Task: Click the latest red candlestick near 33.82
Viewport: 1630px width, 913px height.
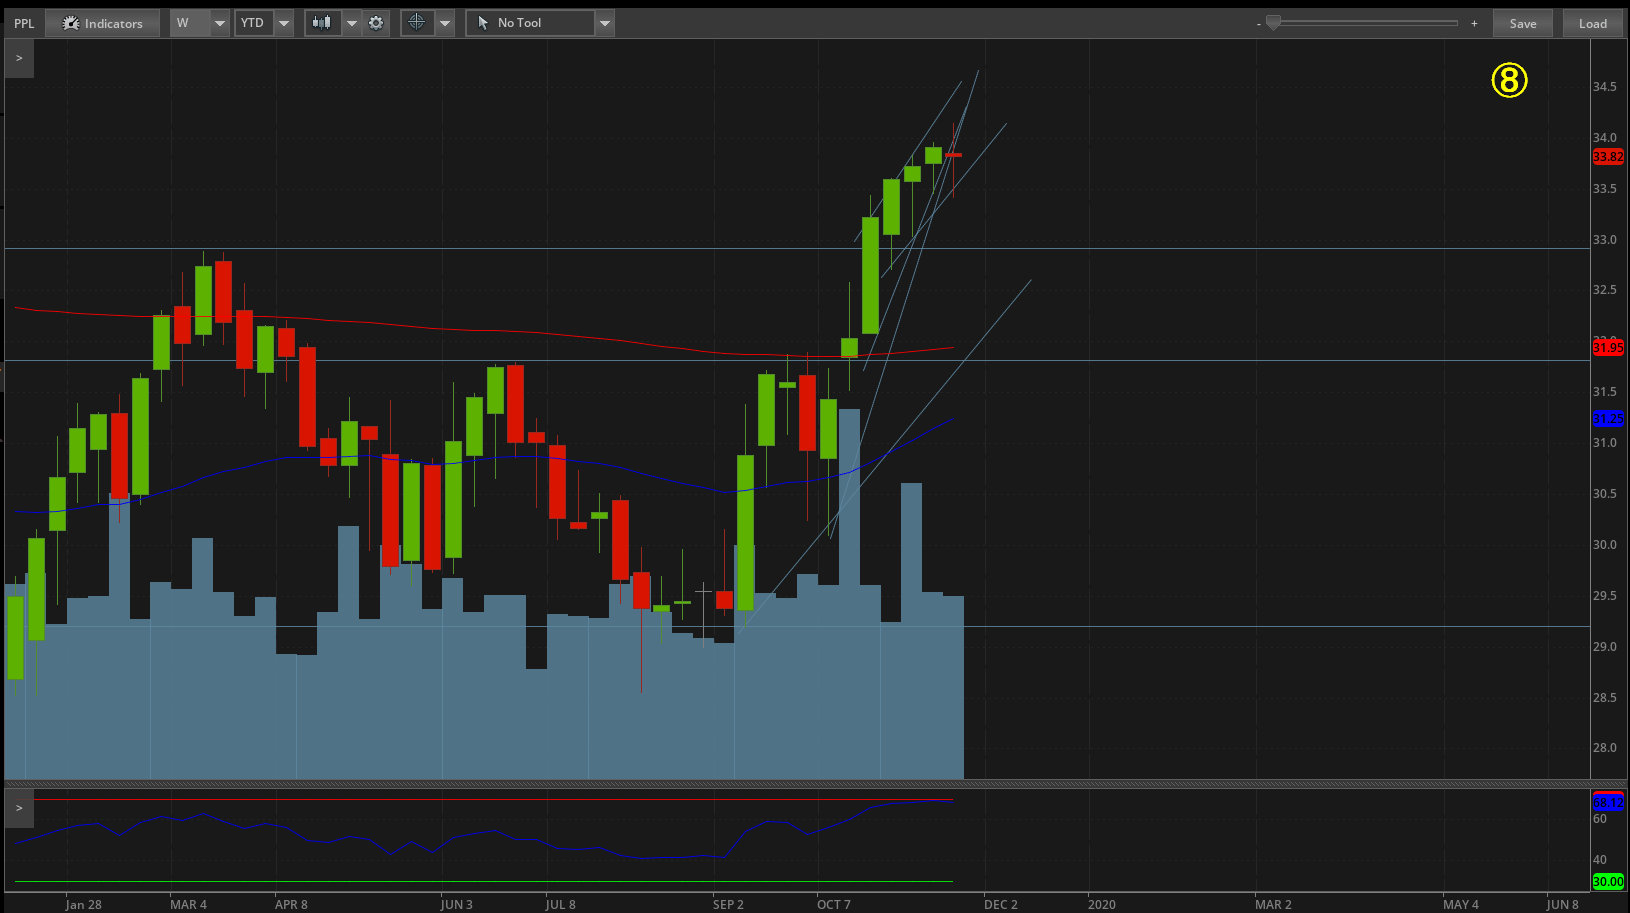Action: tap(953, 155)
